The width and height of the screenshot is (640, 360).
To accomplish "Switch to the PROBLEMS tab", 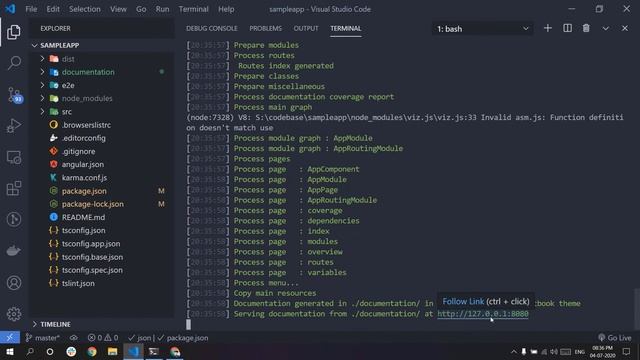I will pos(265,29).
